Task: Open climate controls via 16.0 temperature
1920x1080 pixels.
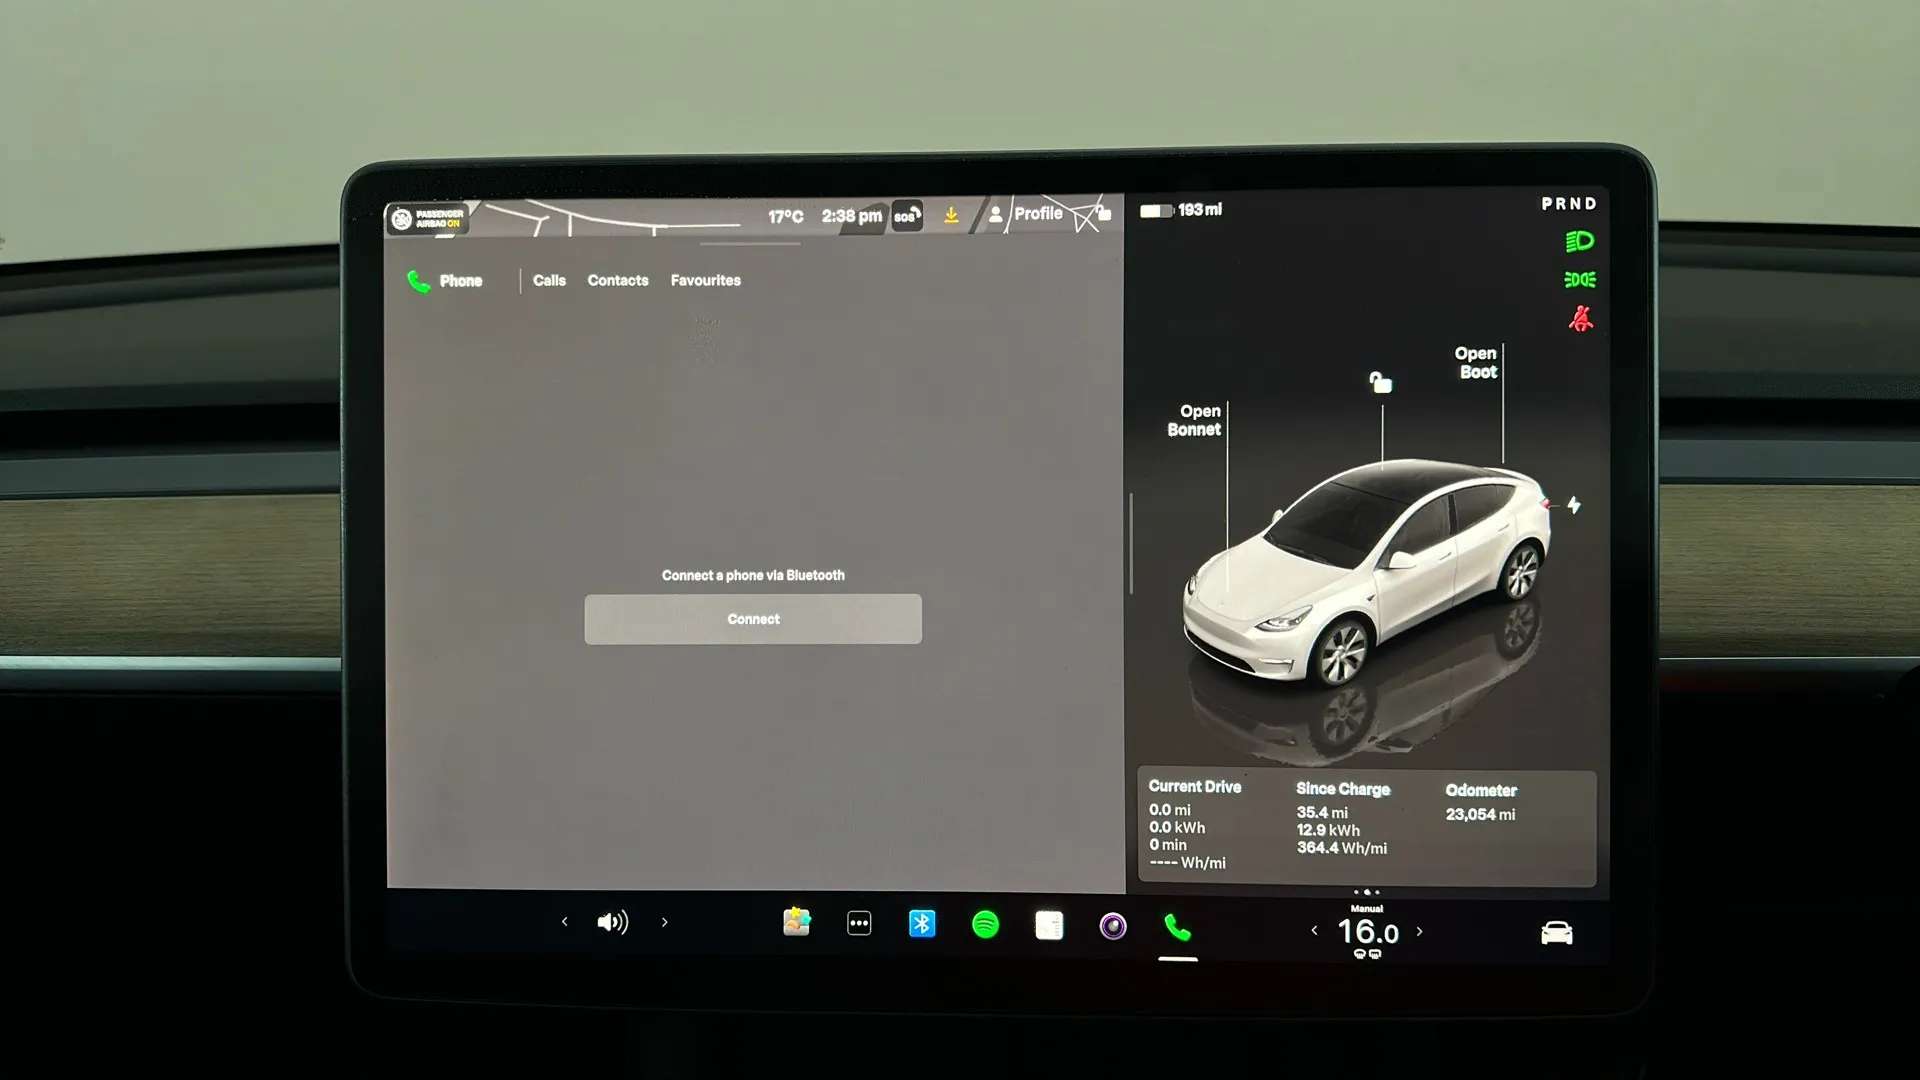Action: (x=1367, y=932)
